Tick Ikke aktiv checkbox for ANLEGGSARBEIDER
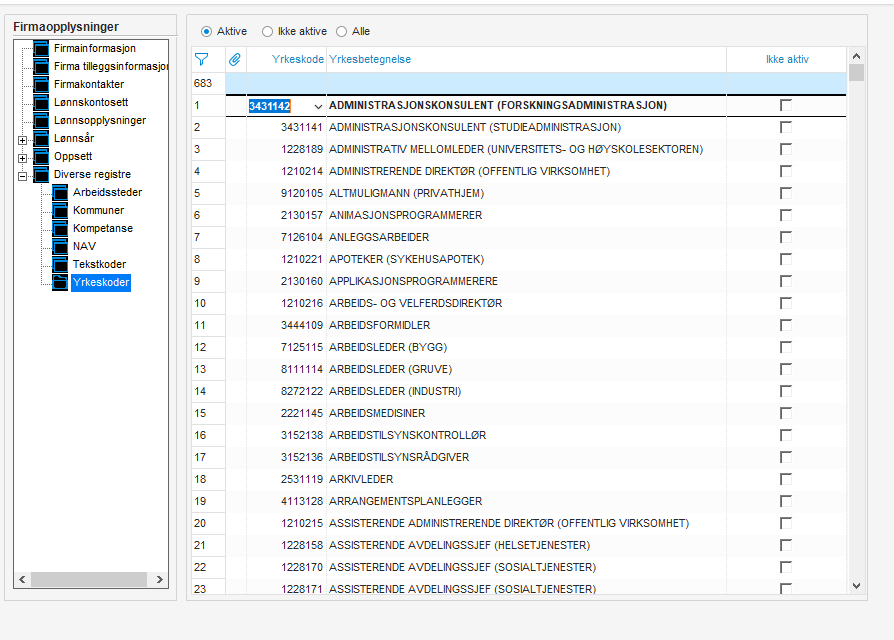Screen dimensions: 894x640 [786, 237]
